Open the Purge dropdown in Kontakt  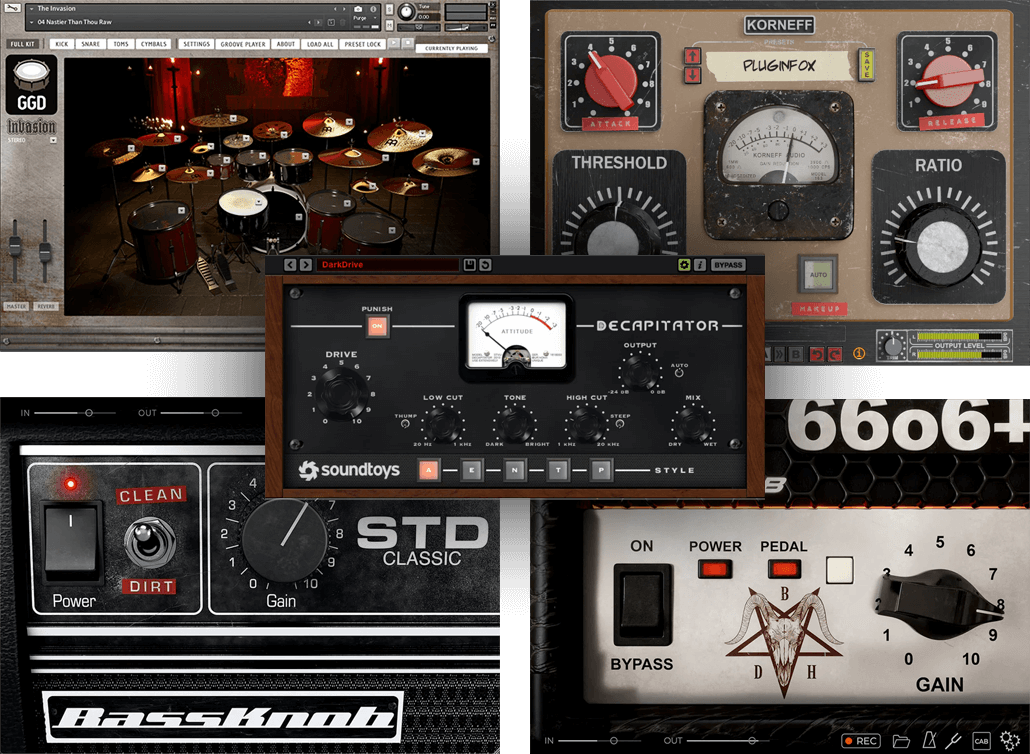tap(363, 18)
